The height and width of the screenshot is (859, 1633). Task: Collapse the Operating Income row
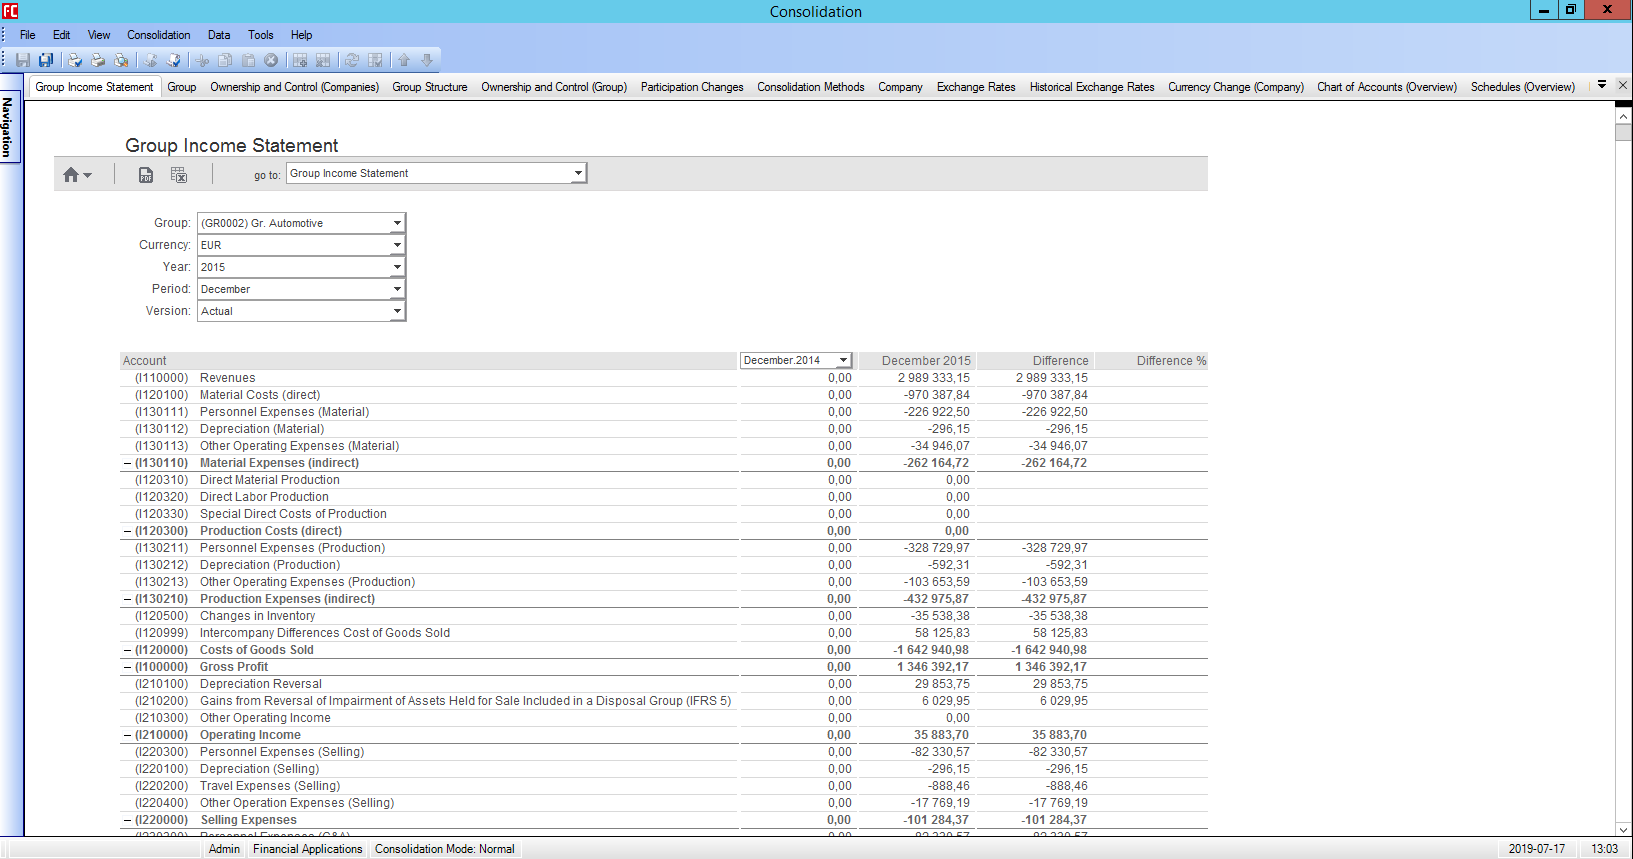tap(127, 735)
